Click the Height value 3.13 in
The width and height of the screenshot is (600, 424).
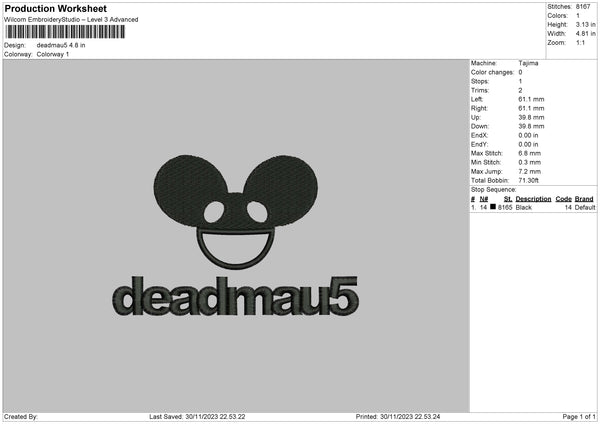[585, 24]
